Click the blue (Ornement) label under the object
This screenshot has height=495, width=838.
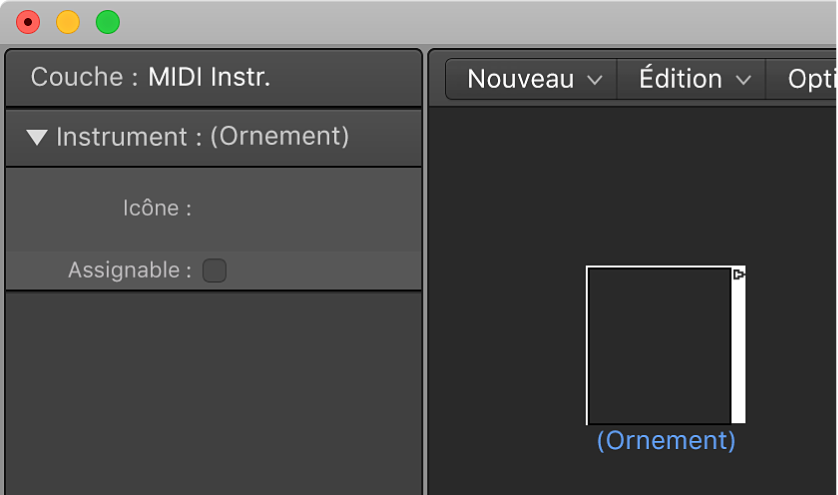click(666, 440)
